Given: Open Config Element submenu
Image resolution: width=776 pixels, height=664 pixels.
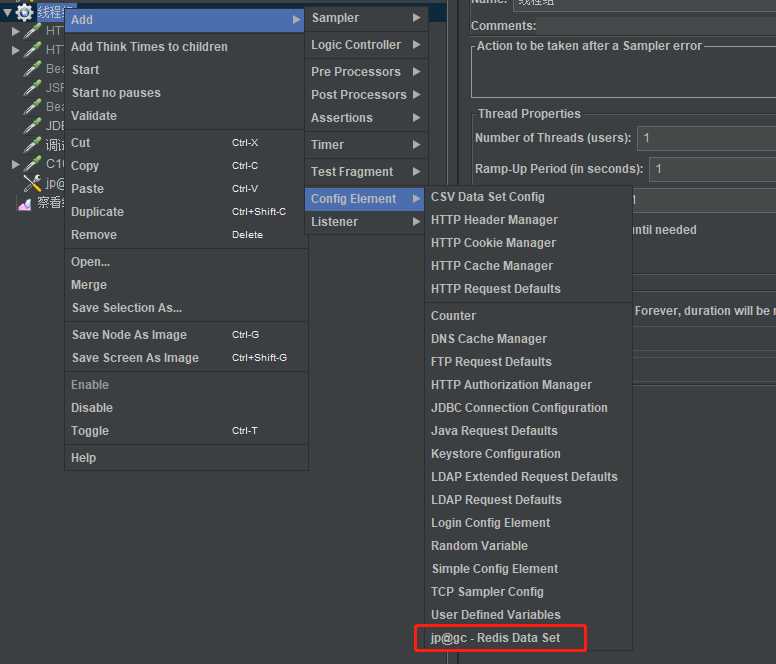Looking at the screenshot, I should click(x=365, y=199).
